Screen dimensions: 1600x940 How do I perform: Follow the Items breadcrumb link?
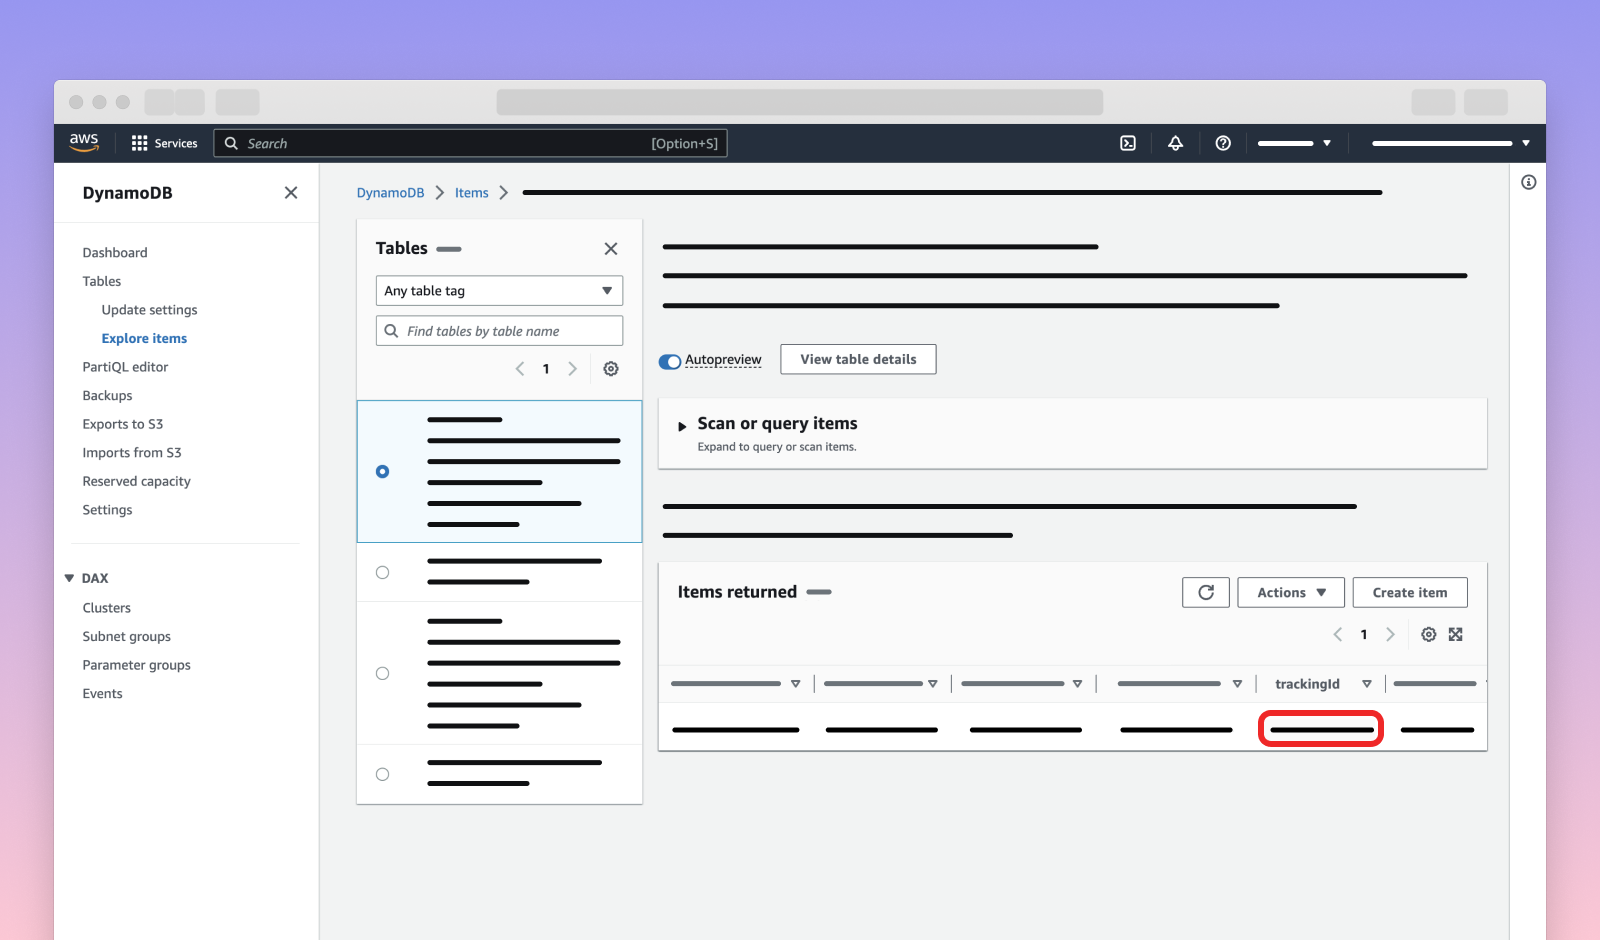coord(471,193)
